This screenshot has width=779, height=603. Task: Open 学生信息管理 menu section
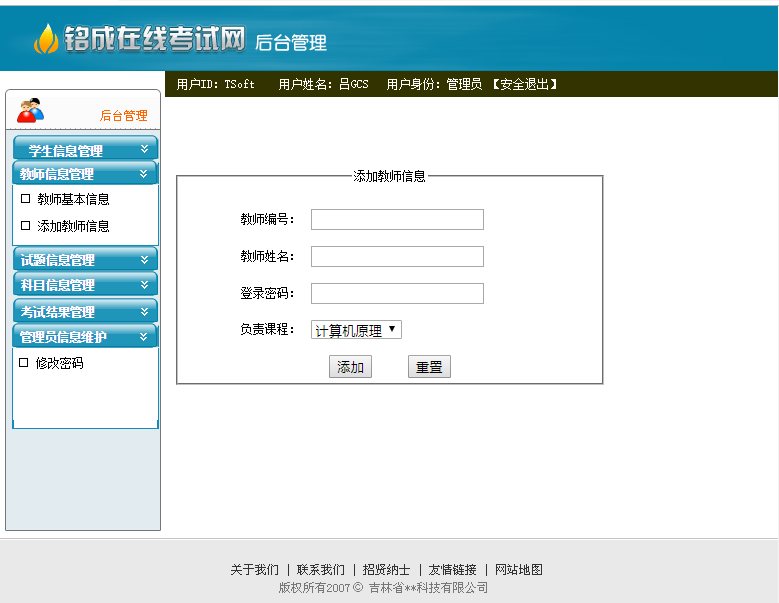pyautogui.click(x=85, y=148)
